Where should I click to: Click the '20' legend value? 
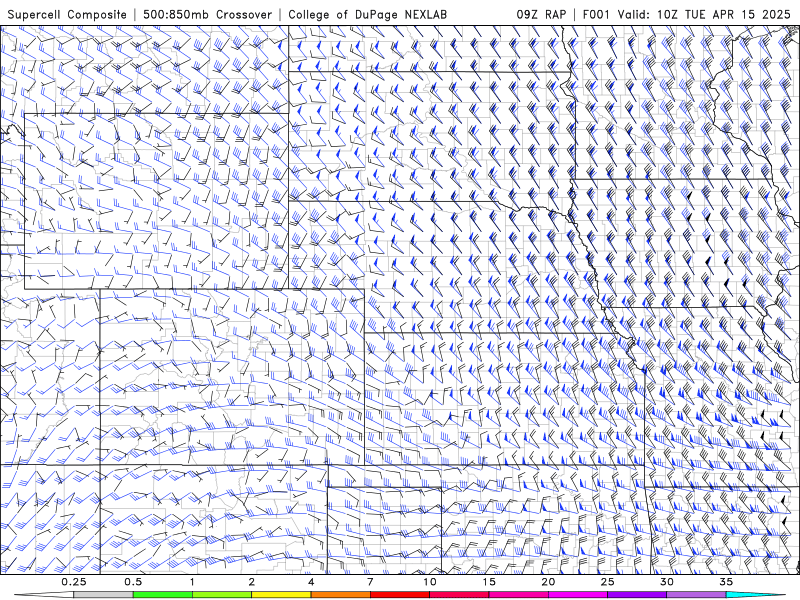click(x=548, y=582)
